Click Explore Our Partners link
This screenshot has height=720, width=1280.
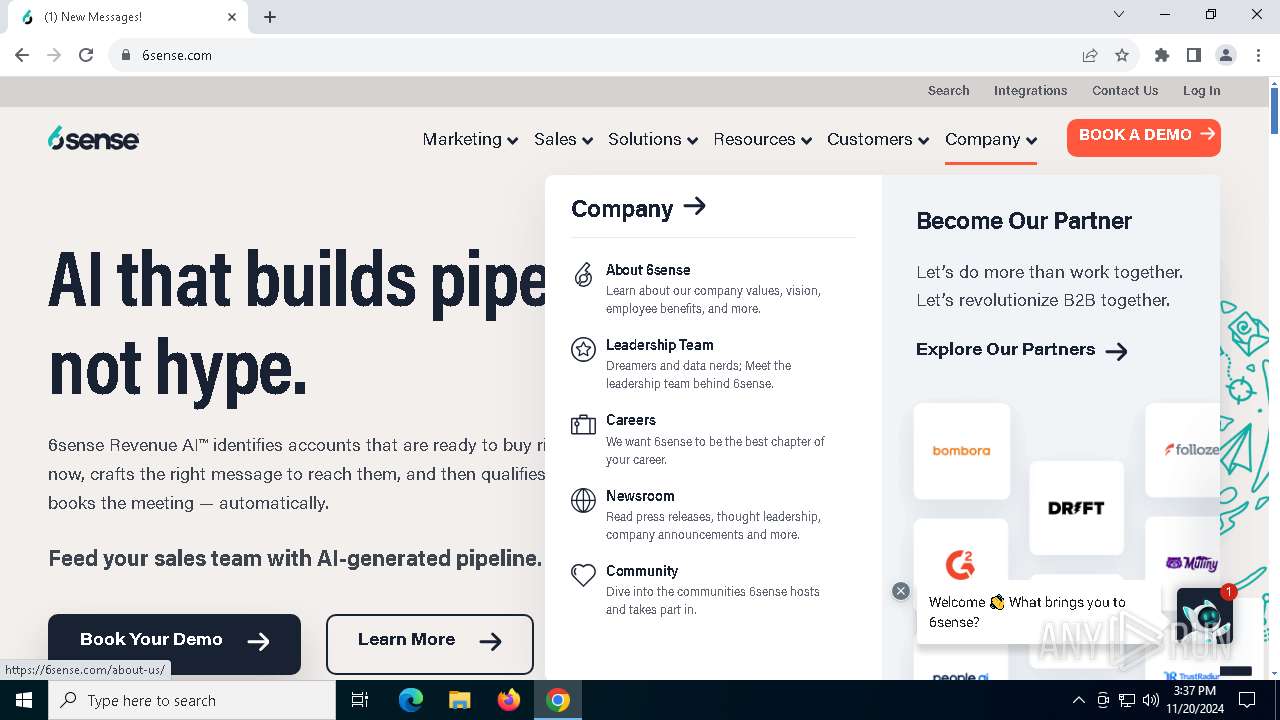click(1022, 349)
